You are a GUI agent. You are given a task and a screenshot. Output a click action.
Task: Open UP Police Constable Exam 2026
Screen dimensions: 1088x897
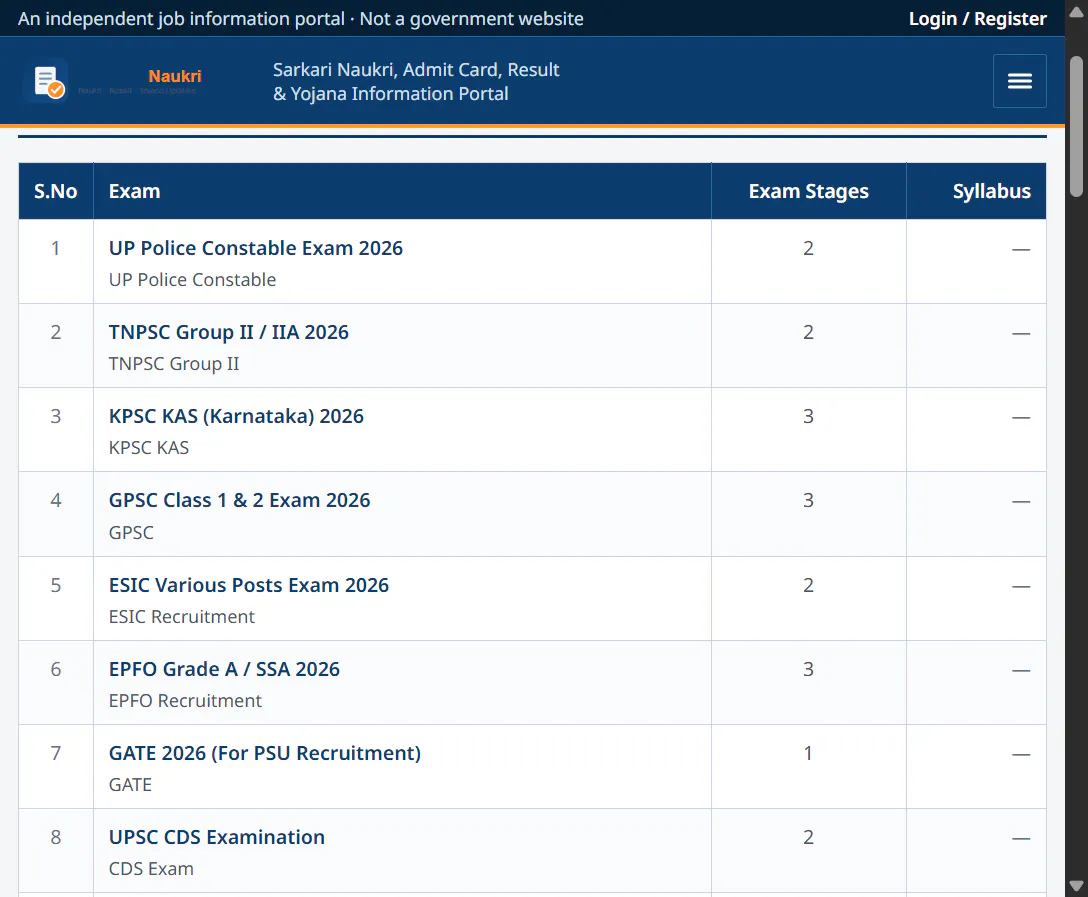pos(255,248)
